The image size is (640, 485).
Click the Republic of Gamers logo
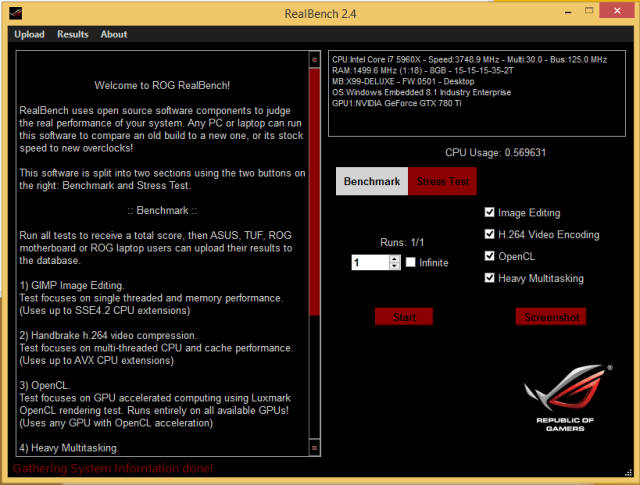tap(565, 391)
